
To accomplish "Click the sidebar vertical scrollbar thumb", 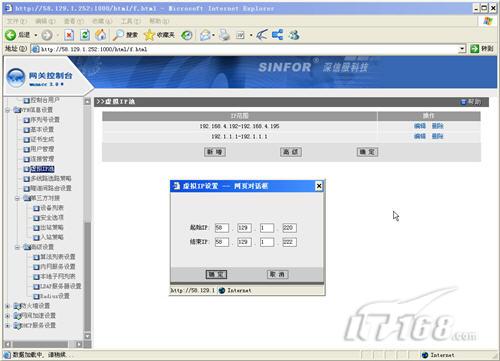I will 87,276.
